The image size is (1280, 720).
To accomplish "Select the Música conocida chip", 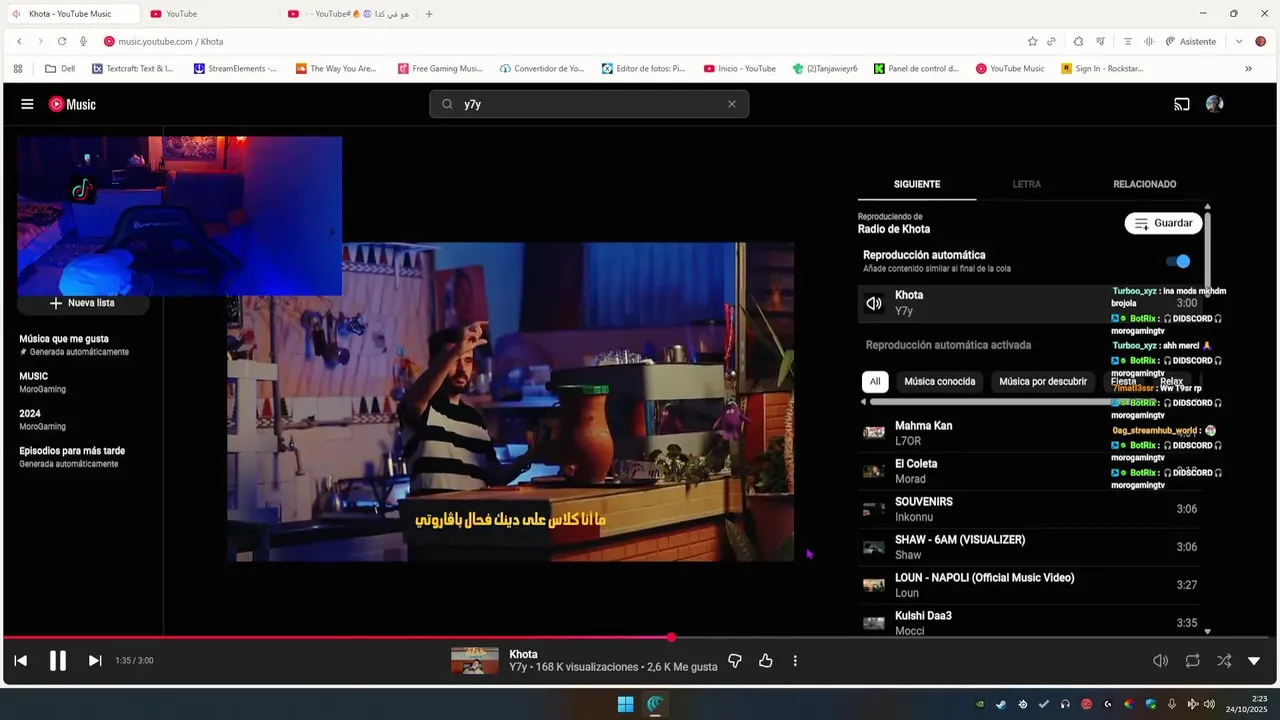I will pos(940,381).
